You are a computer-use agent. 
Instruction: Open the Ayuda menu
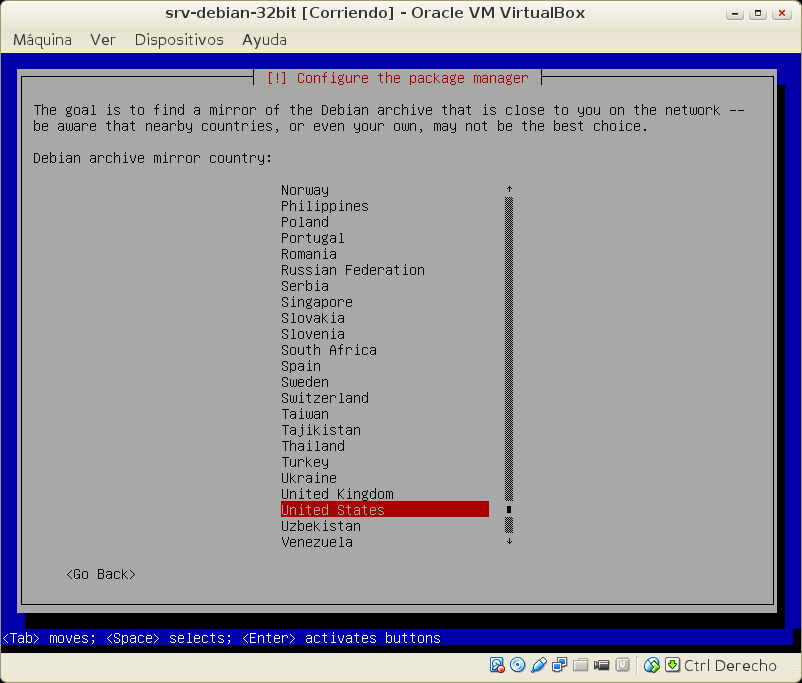pos(264,40)
